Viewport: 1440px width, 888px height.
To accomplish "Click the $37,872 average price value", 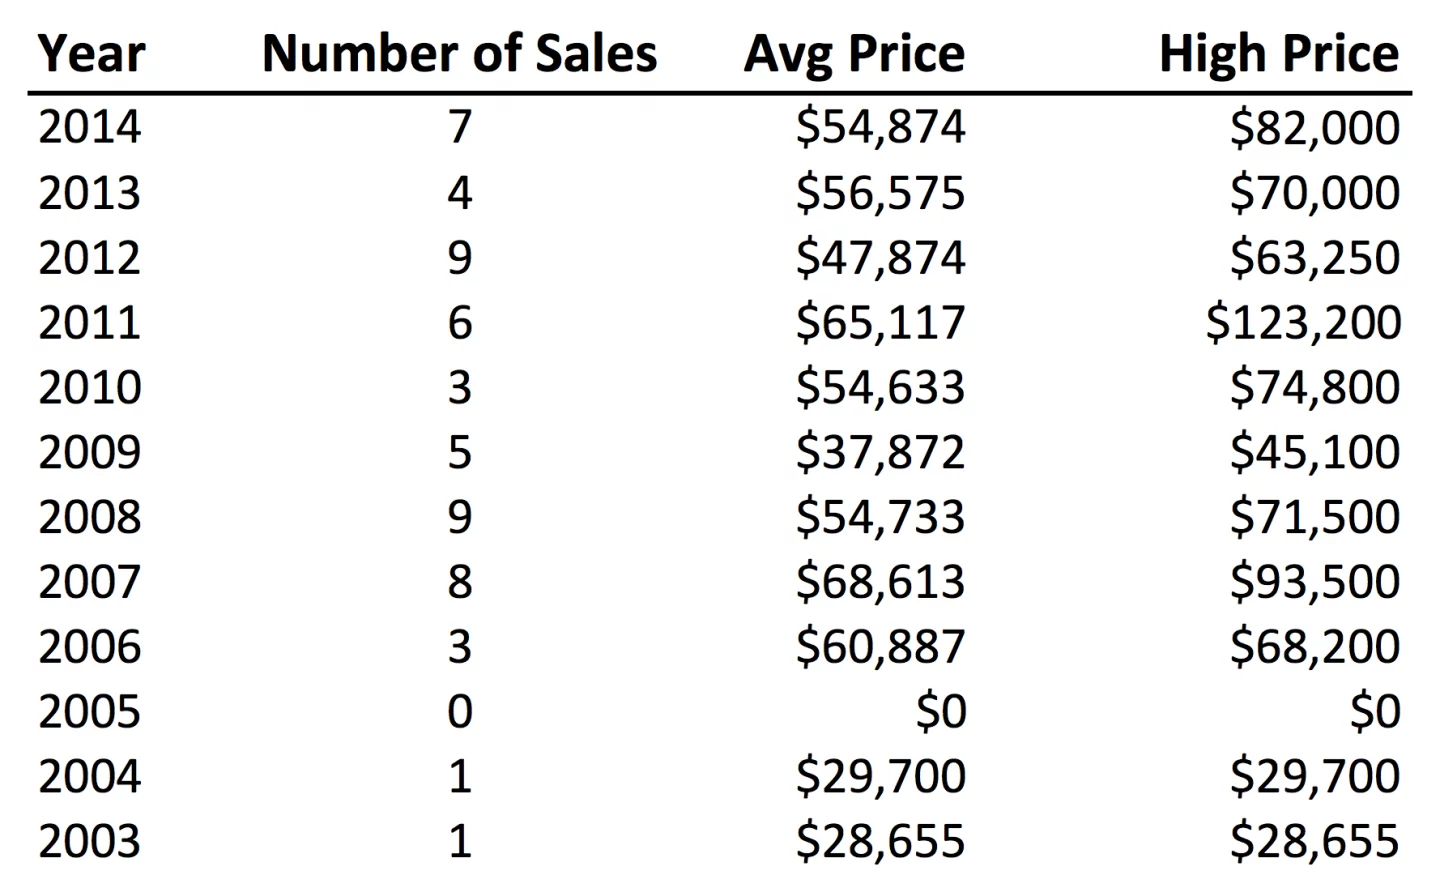I will tap(880, 452).
